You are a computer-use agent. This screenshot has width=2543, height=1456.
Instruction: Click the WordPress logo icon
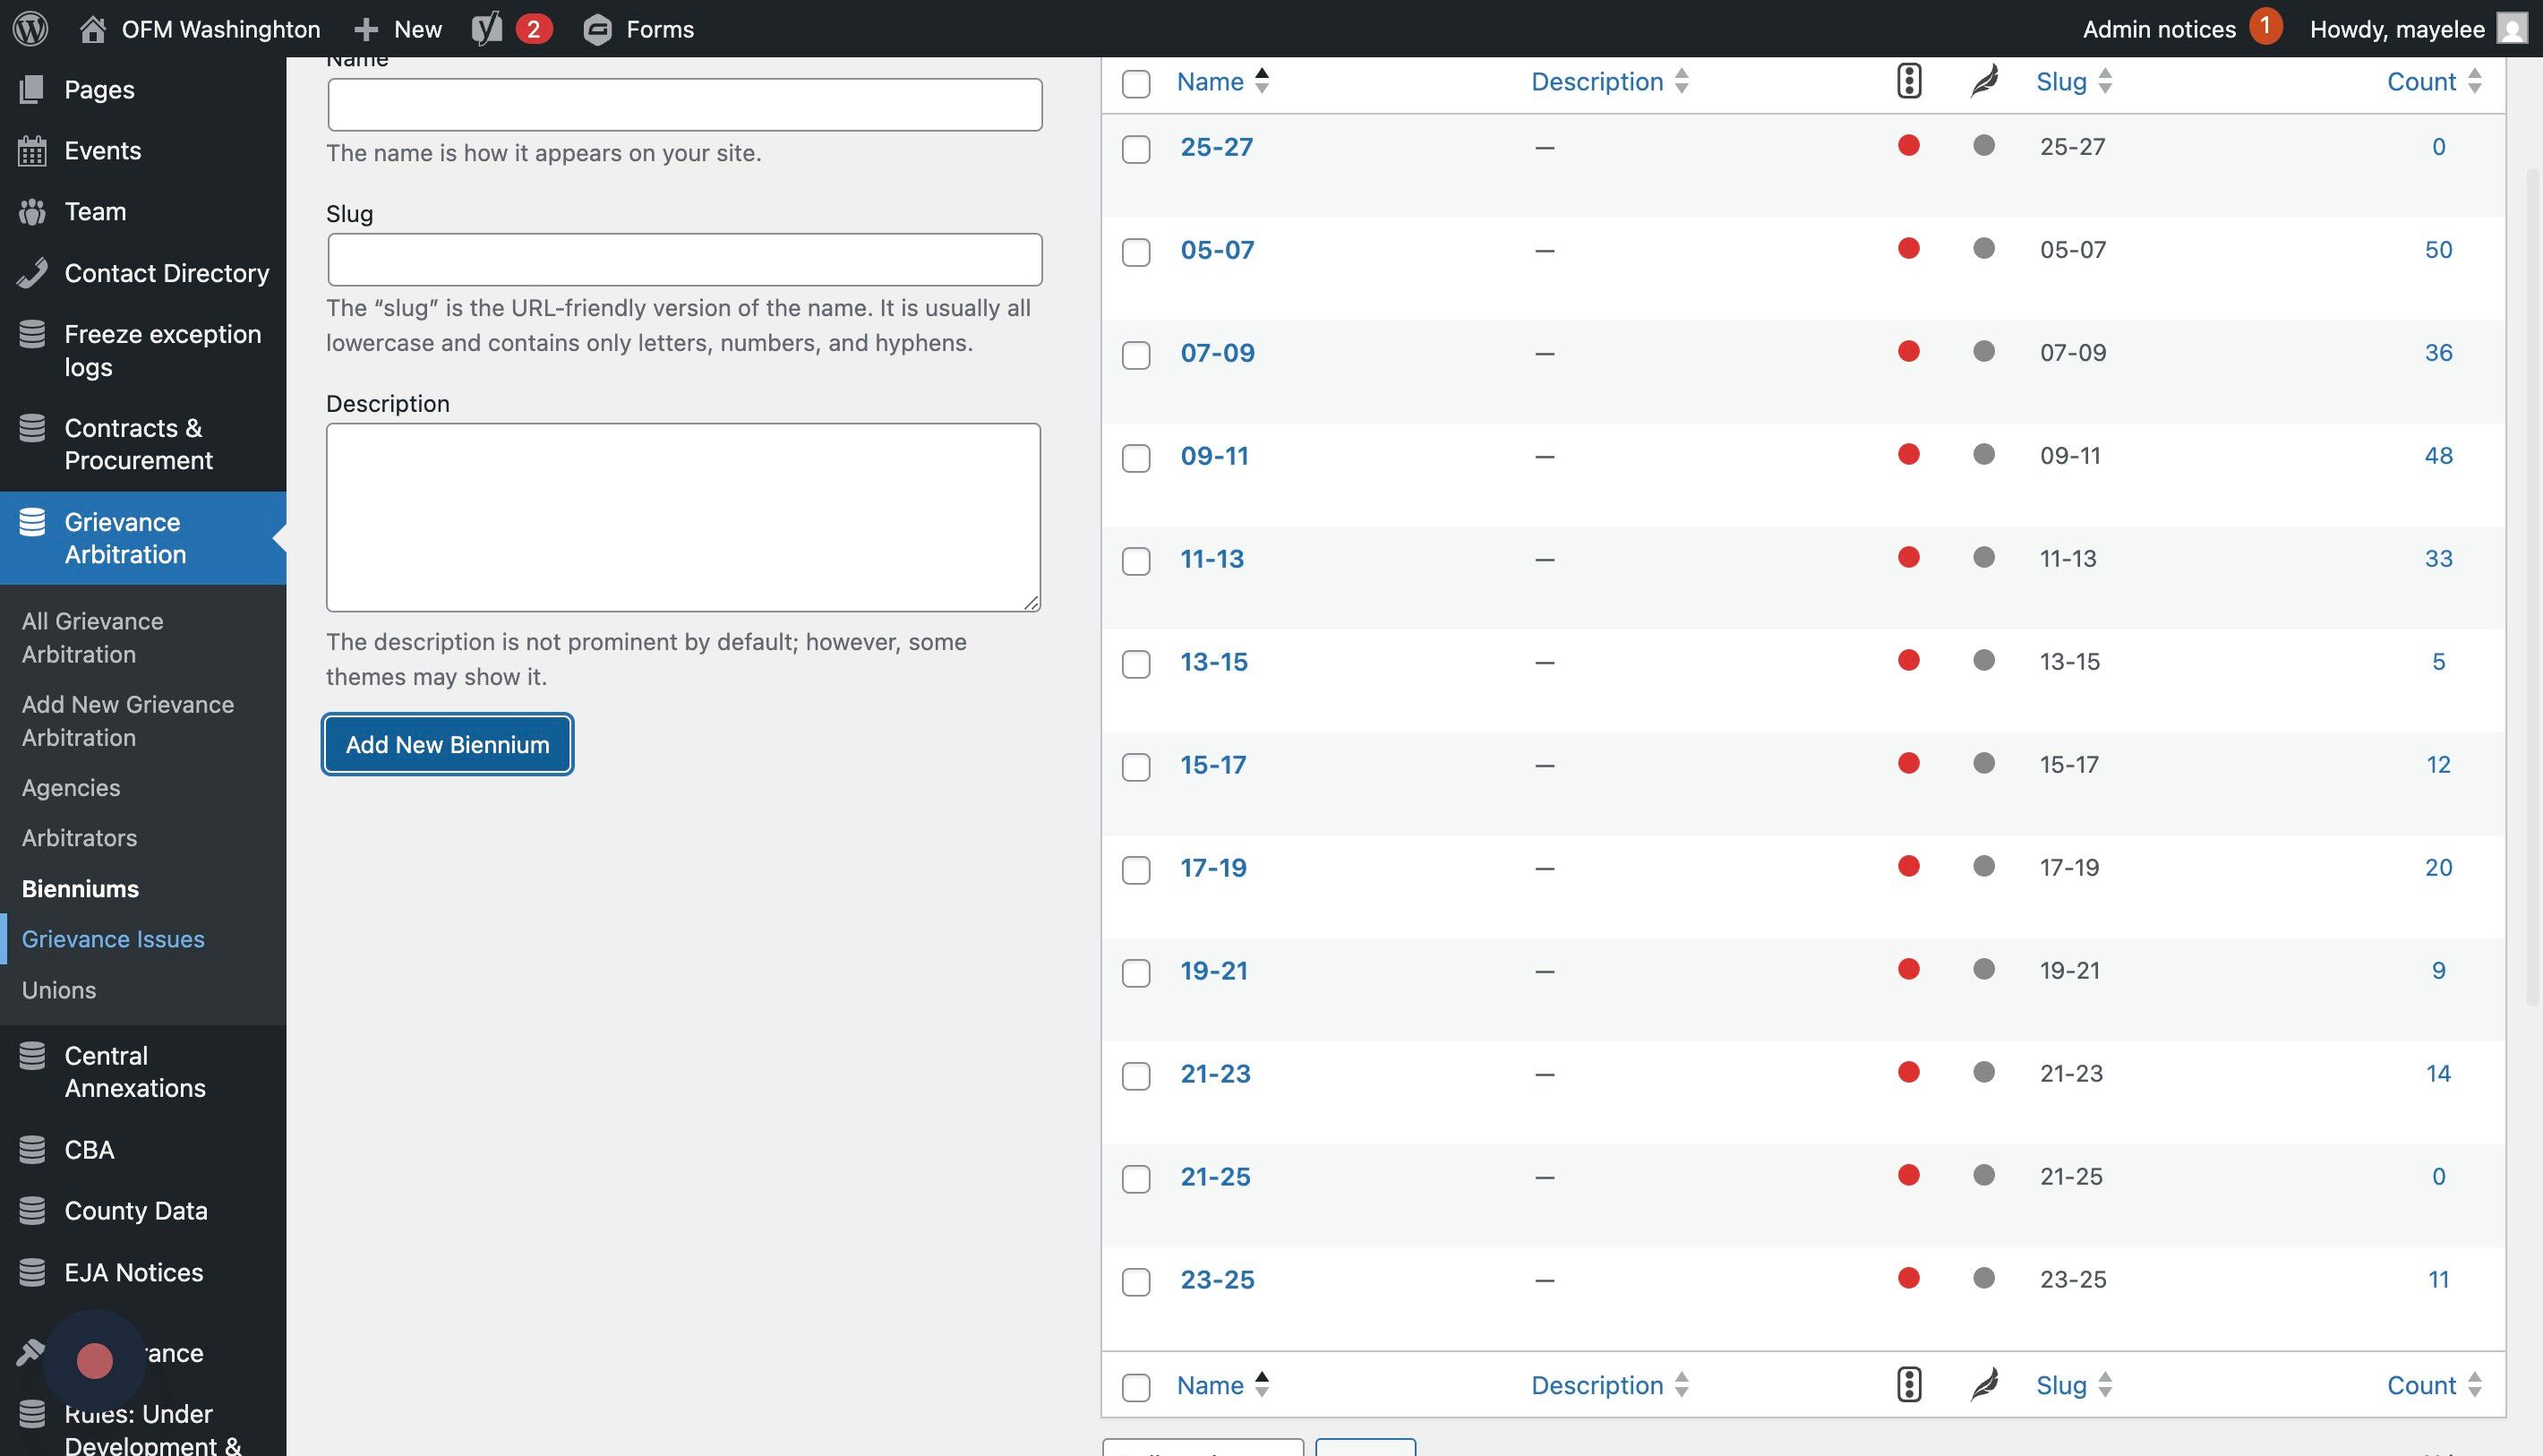pyautogui.click(x=30, y=28)
